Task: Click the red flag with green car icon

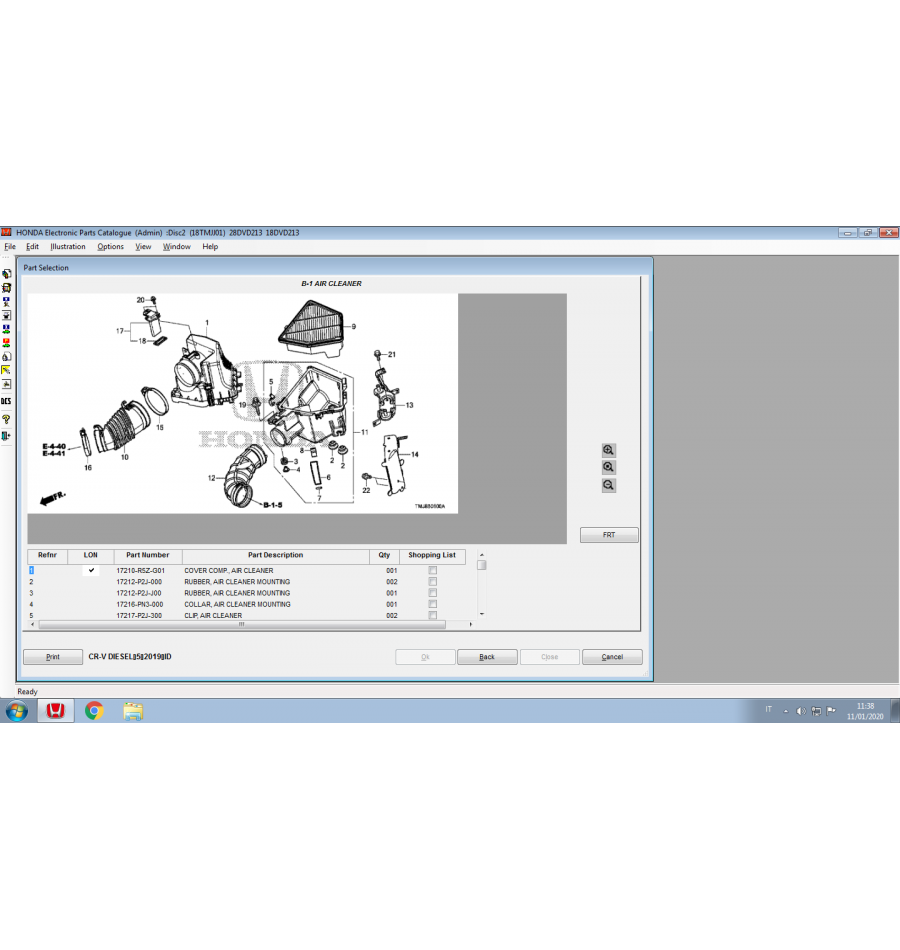Action: tap(7, 343)
